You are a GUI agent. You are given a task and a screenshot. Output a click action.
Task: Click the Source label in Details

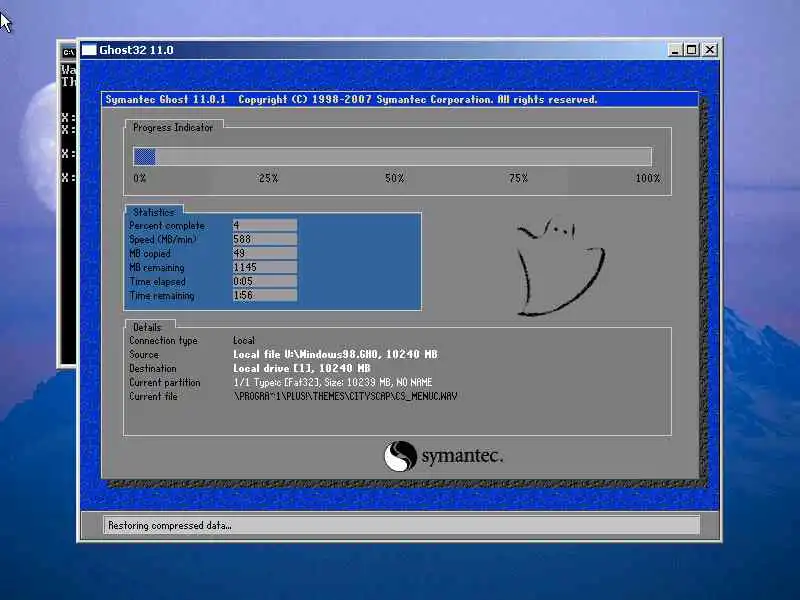[144, 355]
